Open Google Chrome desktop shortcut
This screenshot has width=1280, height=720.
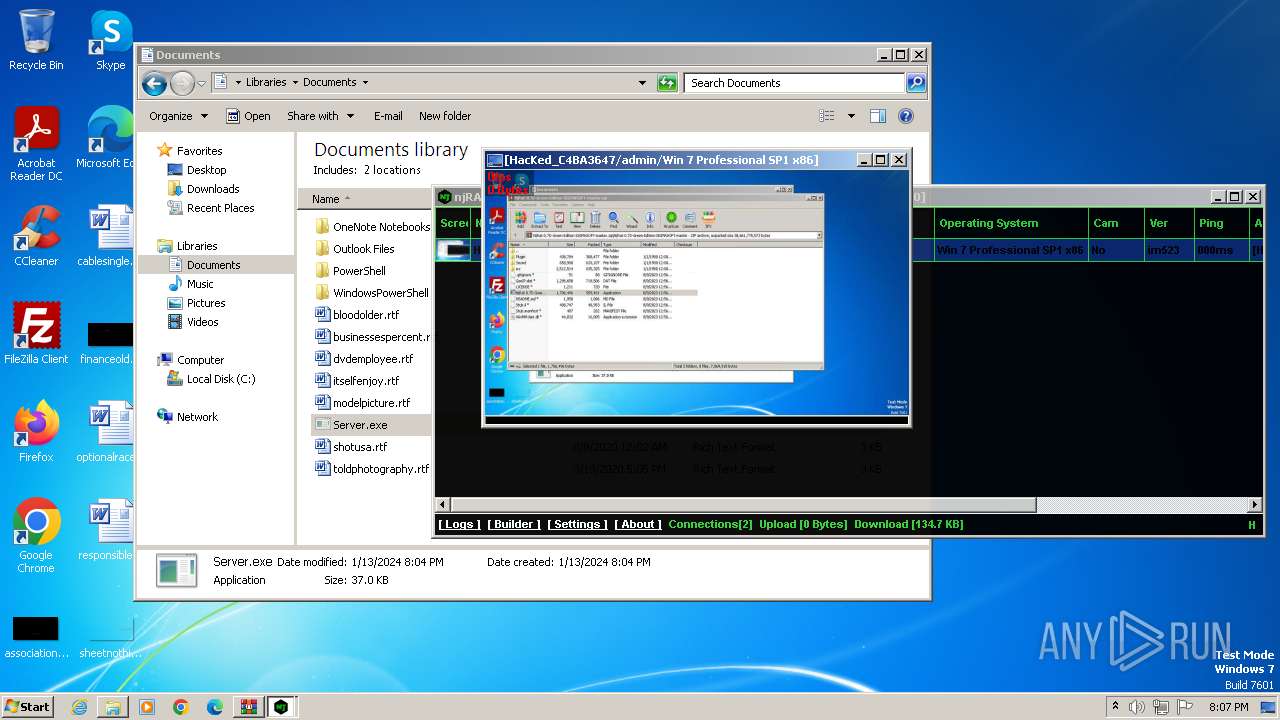coord(36,536)
